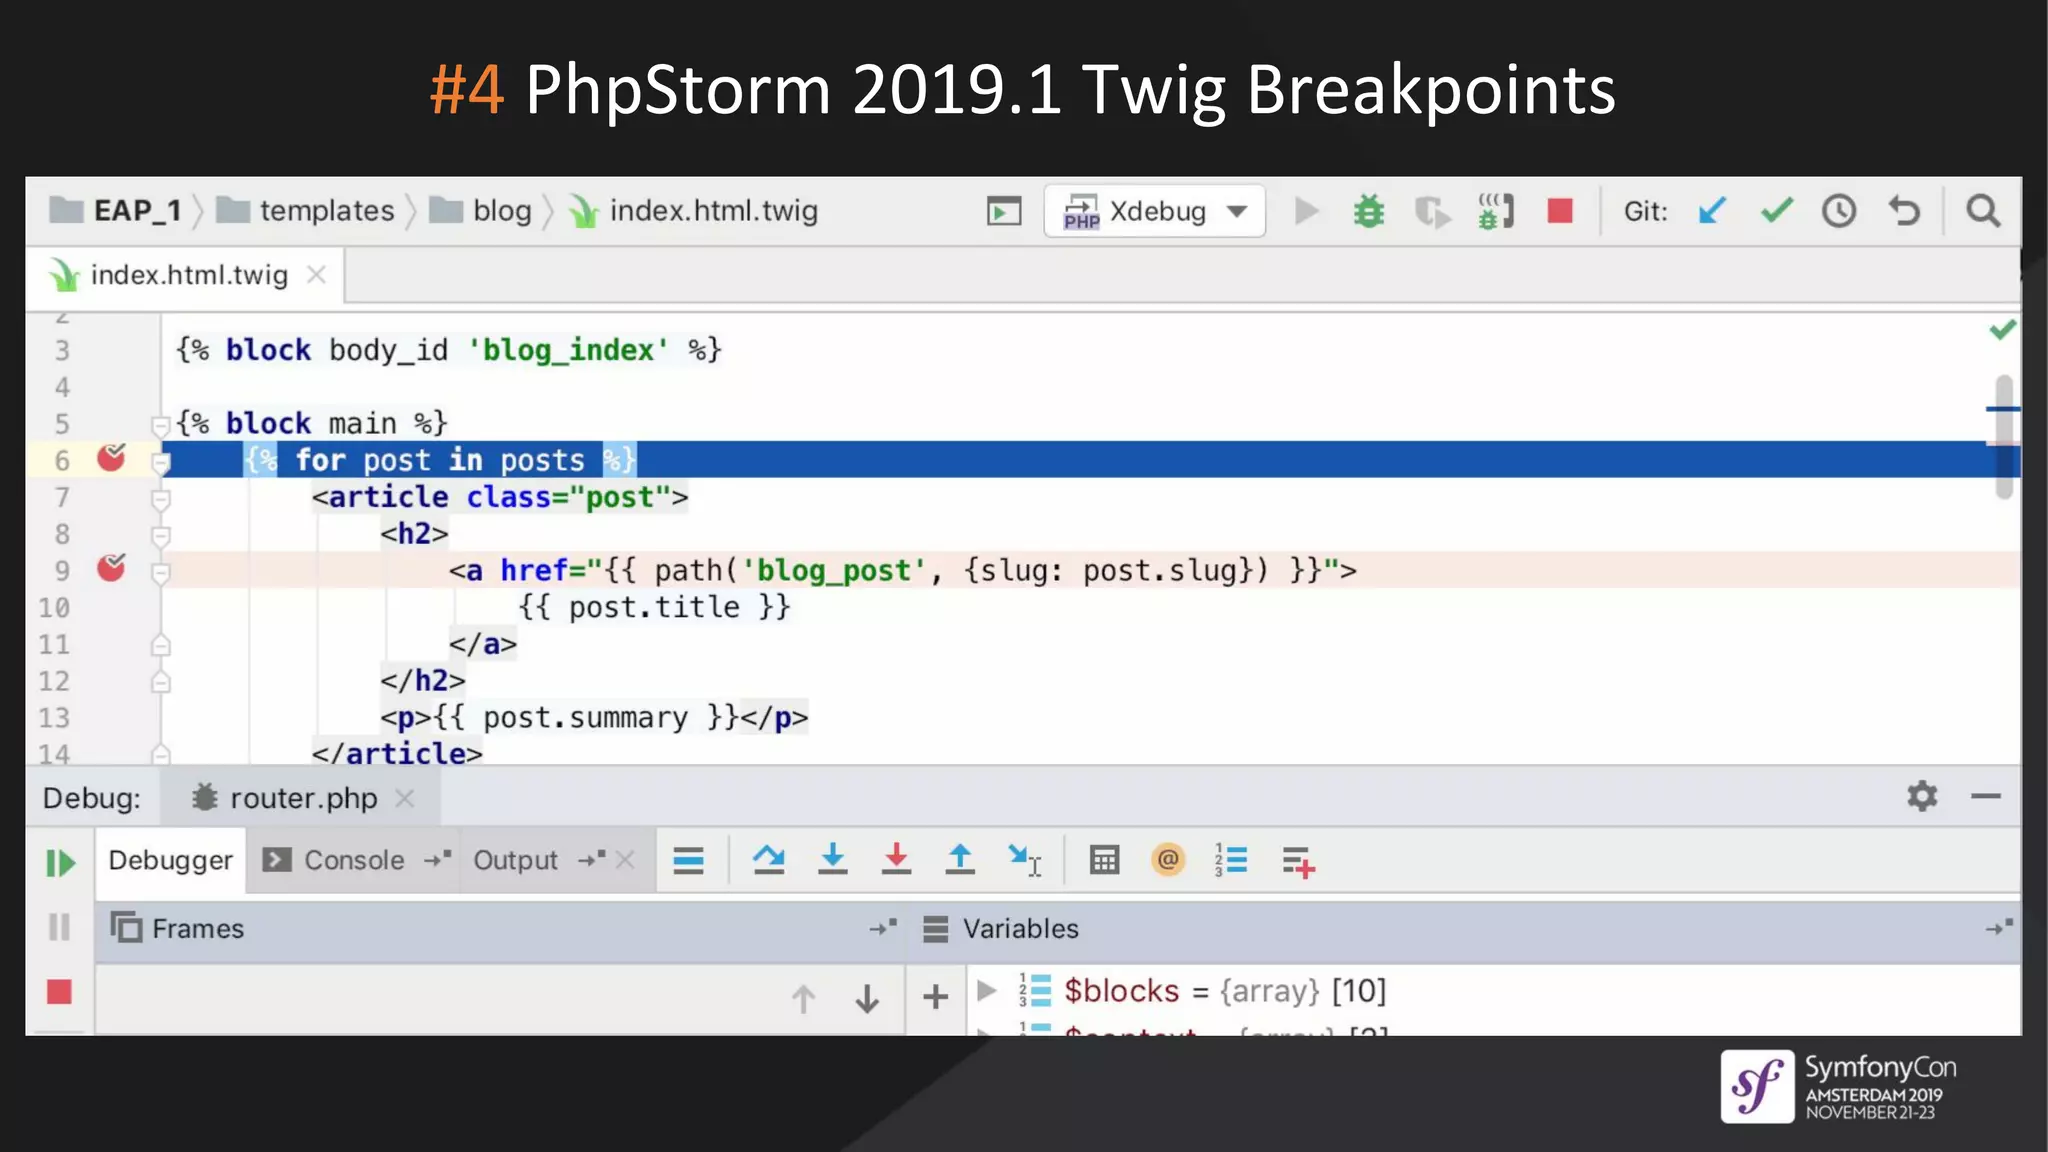Click the Step Into icon
The height and width of the screenshot is (1152, 2048).
point(832,860)
